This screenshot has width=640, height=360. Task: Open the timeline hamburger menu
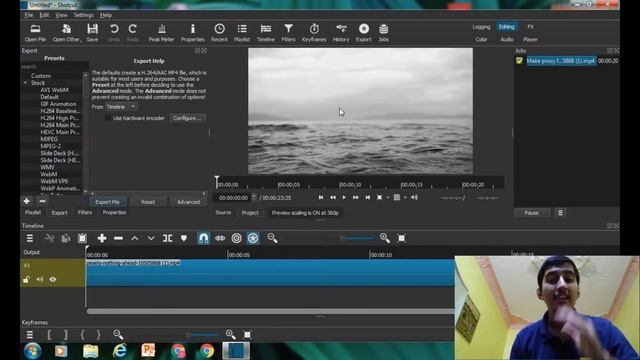click(30, 238)
